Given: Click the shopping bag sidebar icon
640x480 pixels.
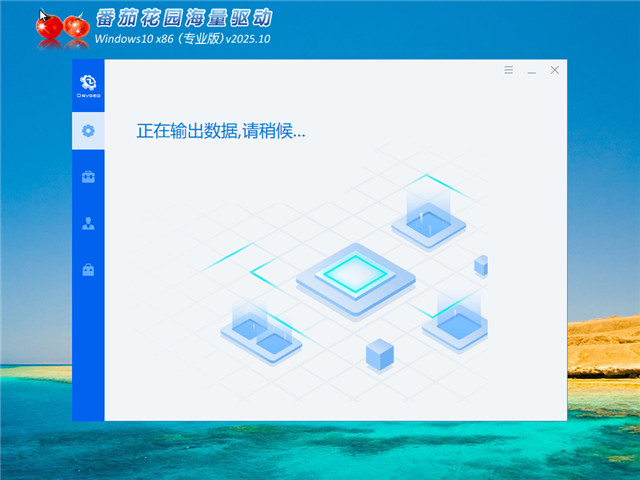Looking at the screenshot, I should point(88,269).
